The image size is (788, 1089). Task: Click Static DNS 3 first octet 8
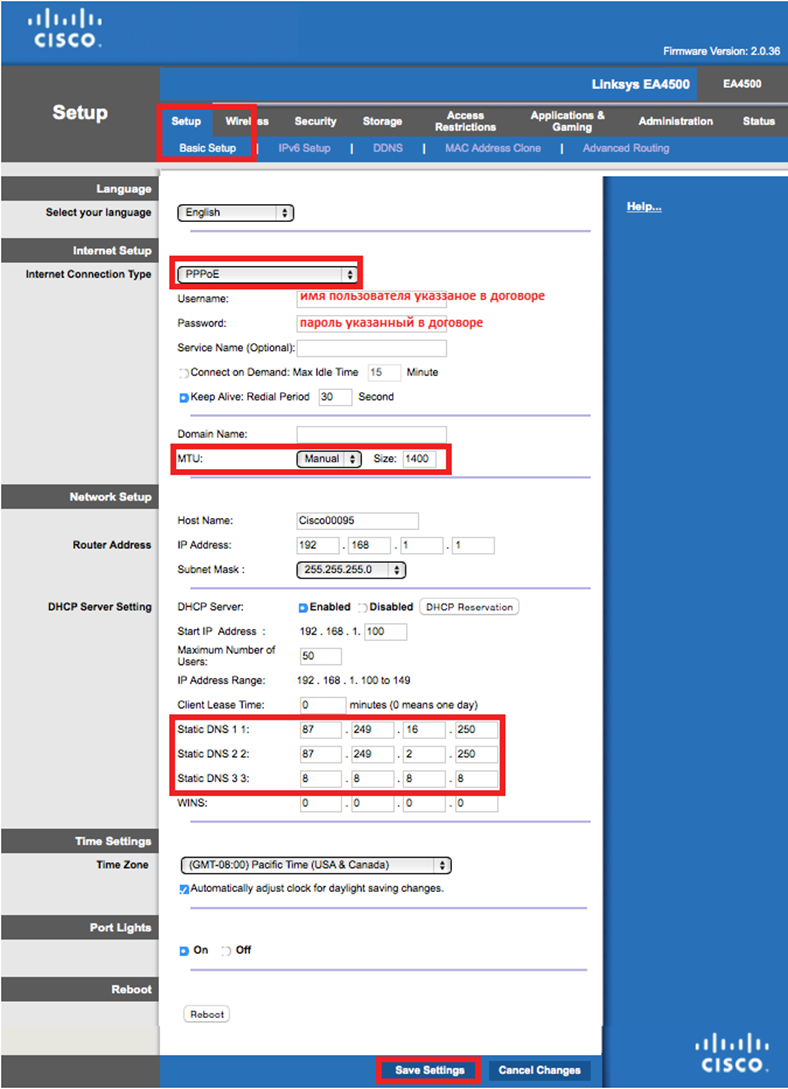[x=321, y=779]
